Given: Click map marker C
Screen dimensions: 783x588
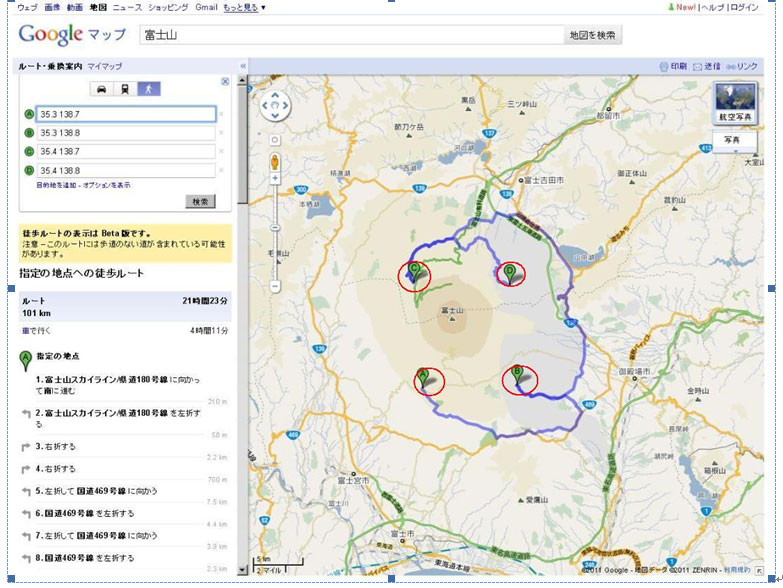Looking at the screenshot, I should click(413, 273).
